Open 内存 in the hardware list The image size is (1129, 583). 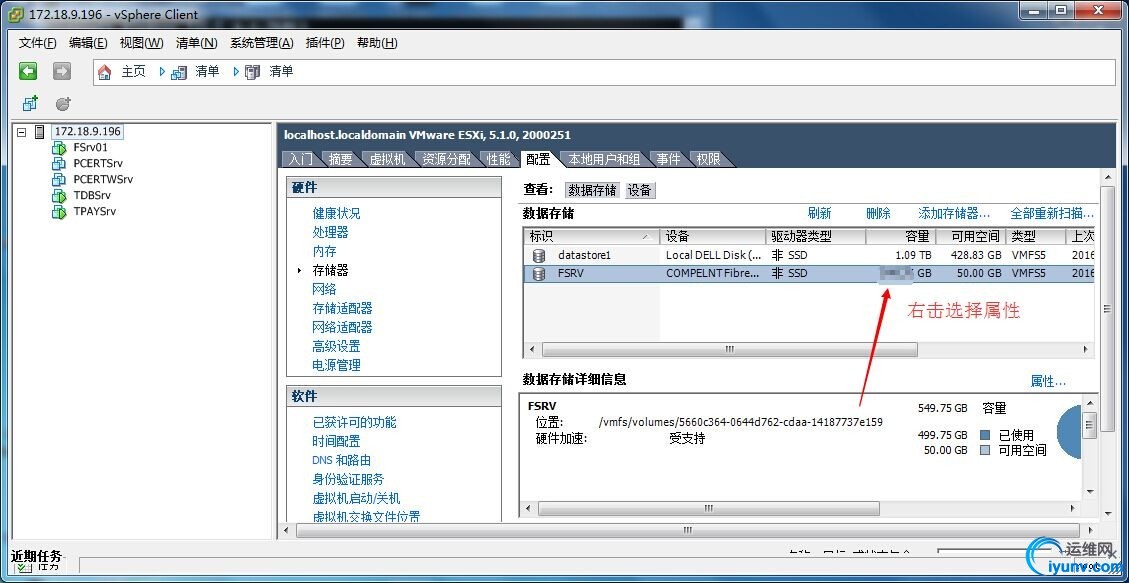pyautogui.click(x=324, y=251)
